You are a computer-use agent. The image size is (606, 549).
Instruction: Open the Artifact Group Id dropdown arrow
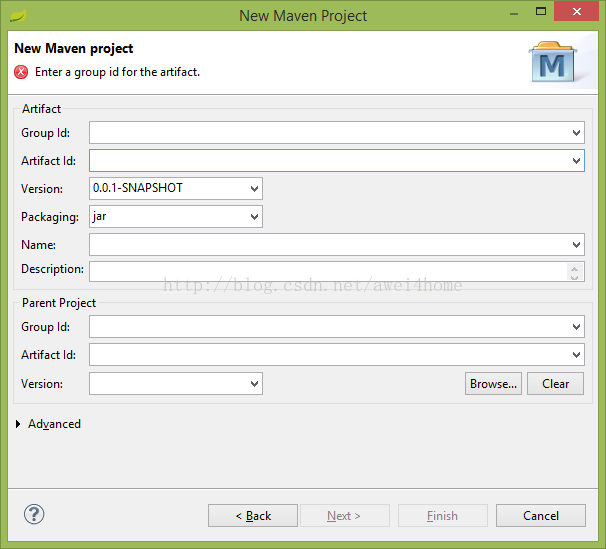pos(576,133)
